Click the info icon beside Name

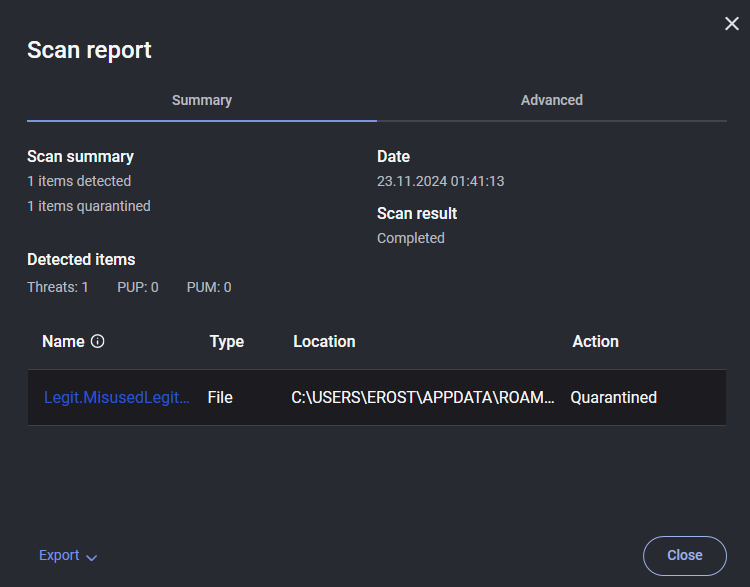pyautogui.click(x=98, y=342)
